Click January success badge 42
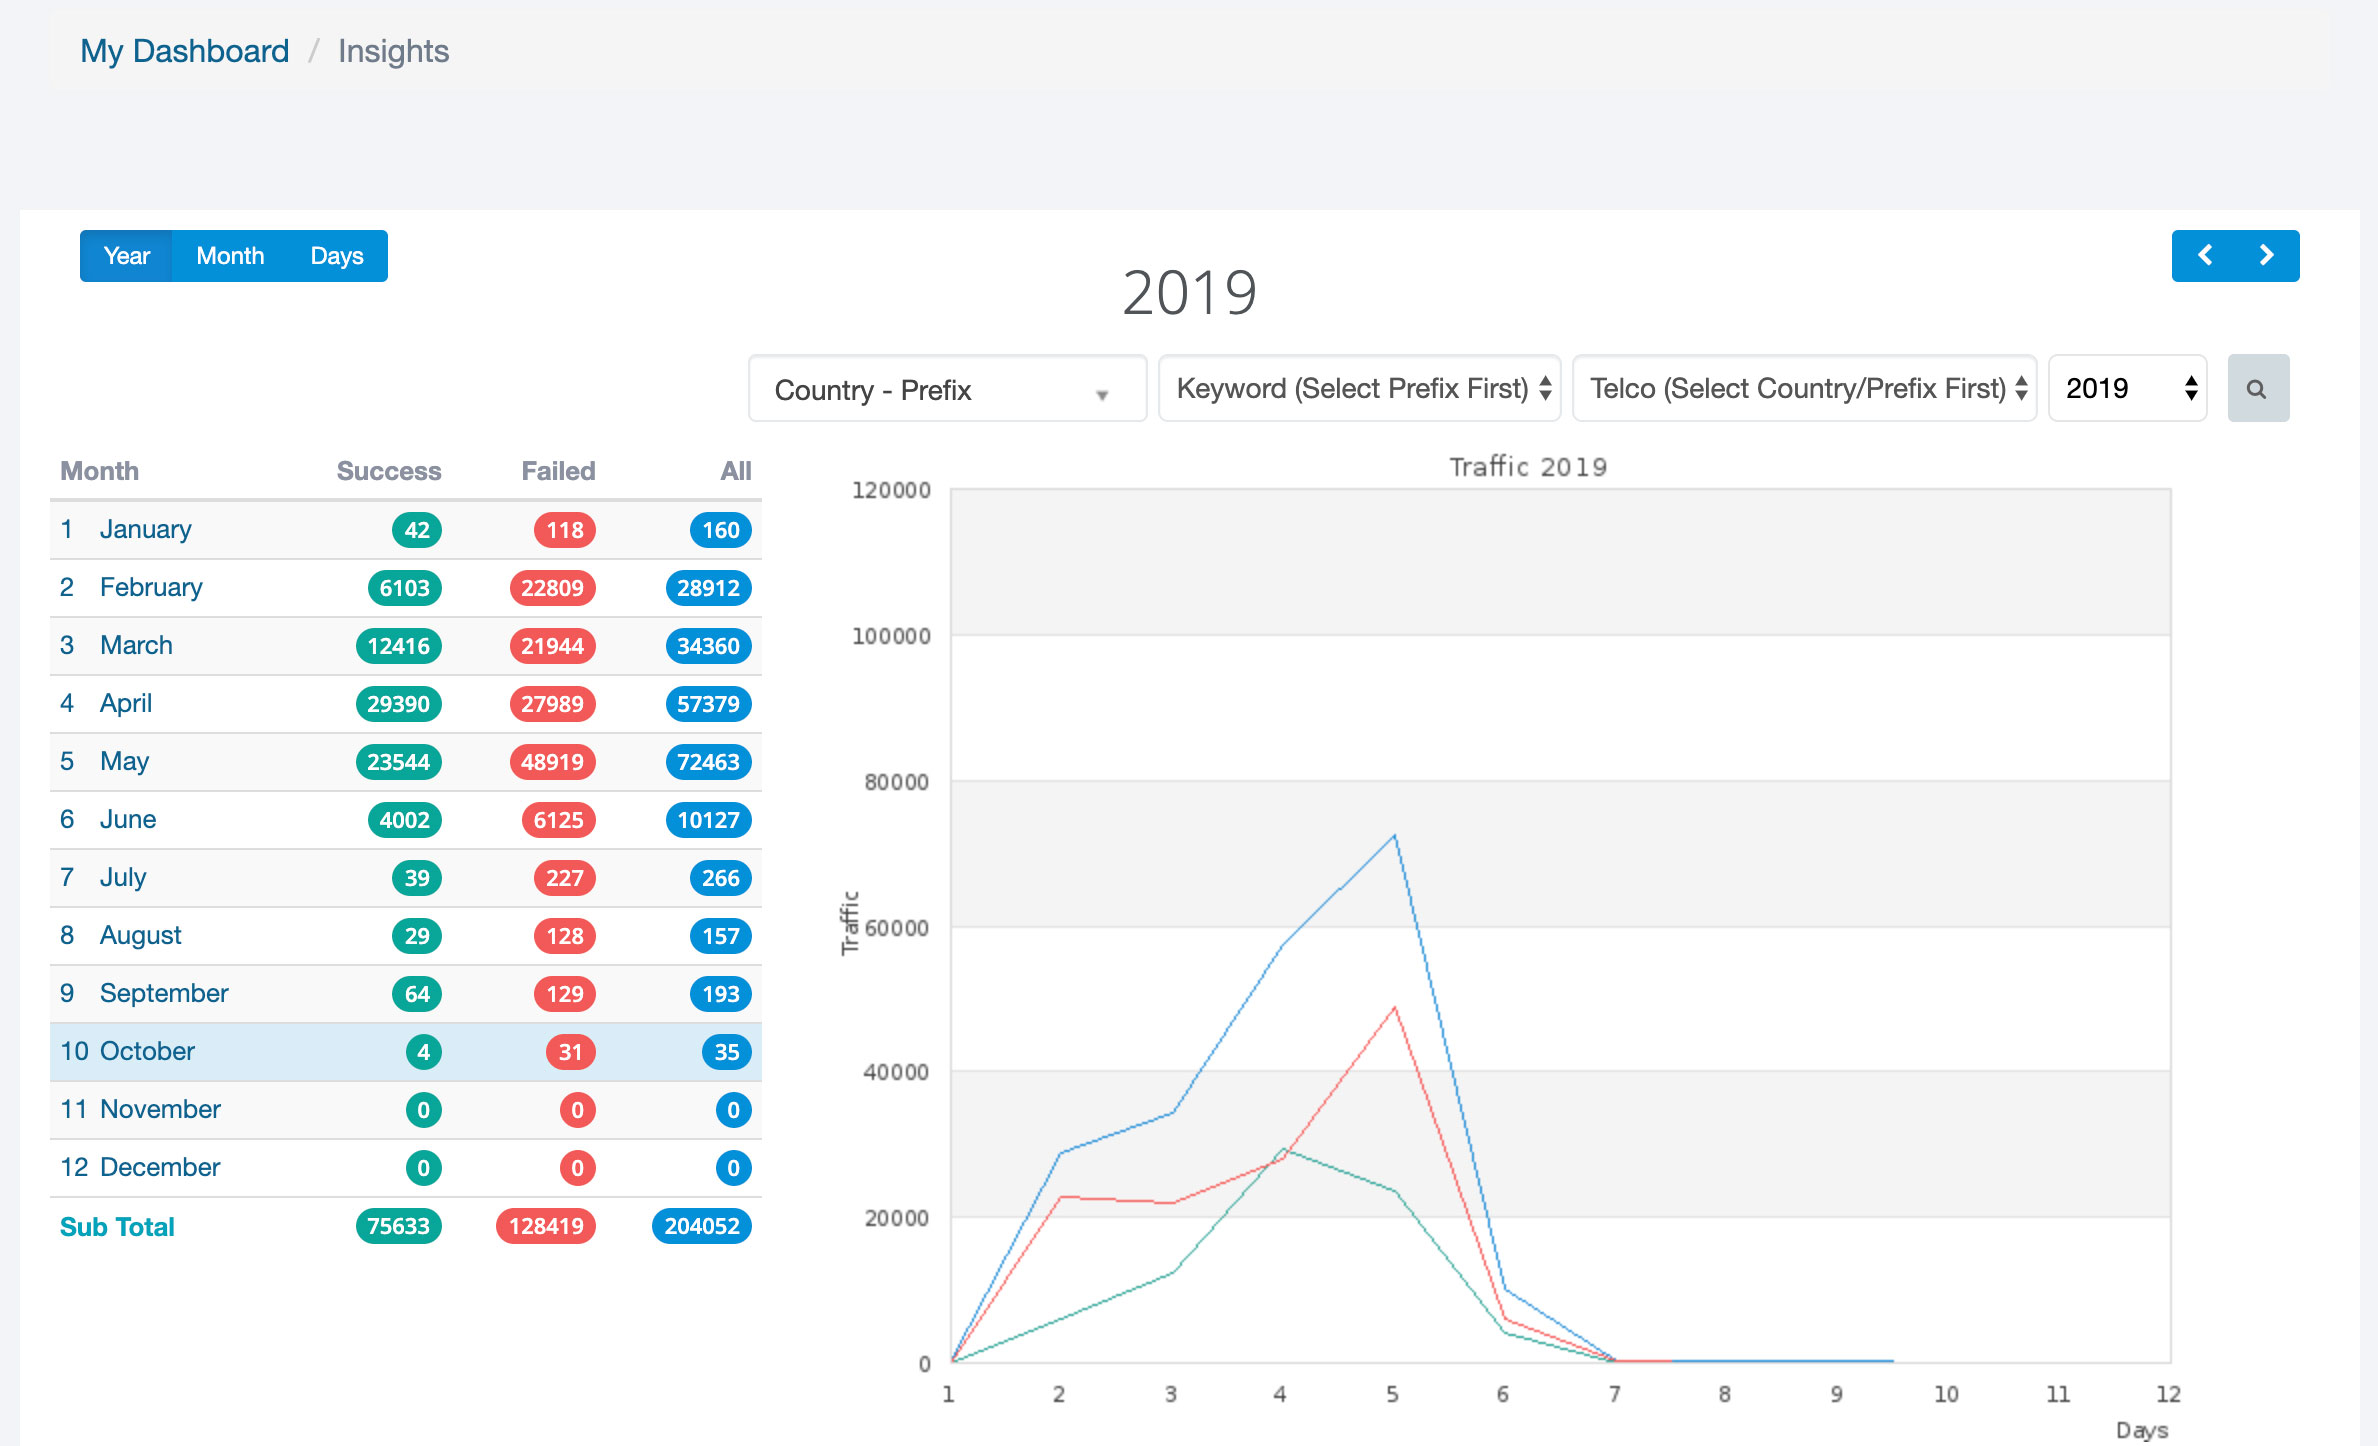Image resolution: width=2378 pixels, height=1446 pixels. coord(417,530)
